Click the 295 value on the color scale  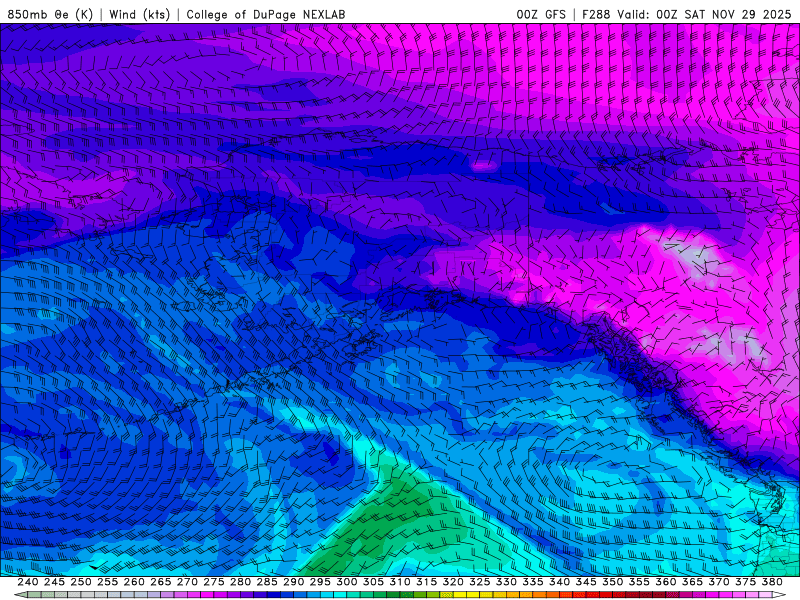coord(320,582)
